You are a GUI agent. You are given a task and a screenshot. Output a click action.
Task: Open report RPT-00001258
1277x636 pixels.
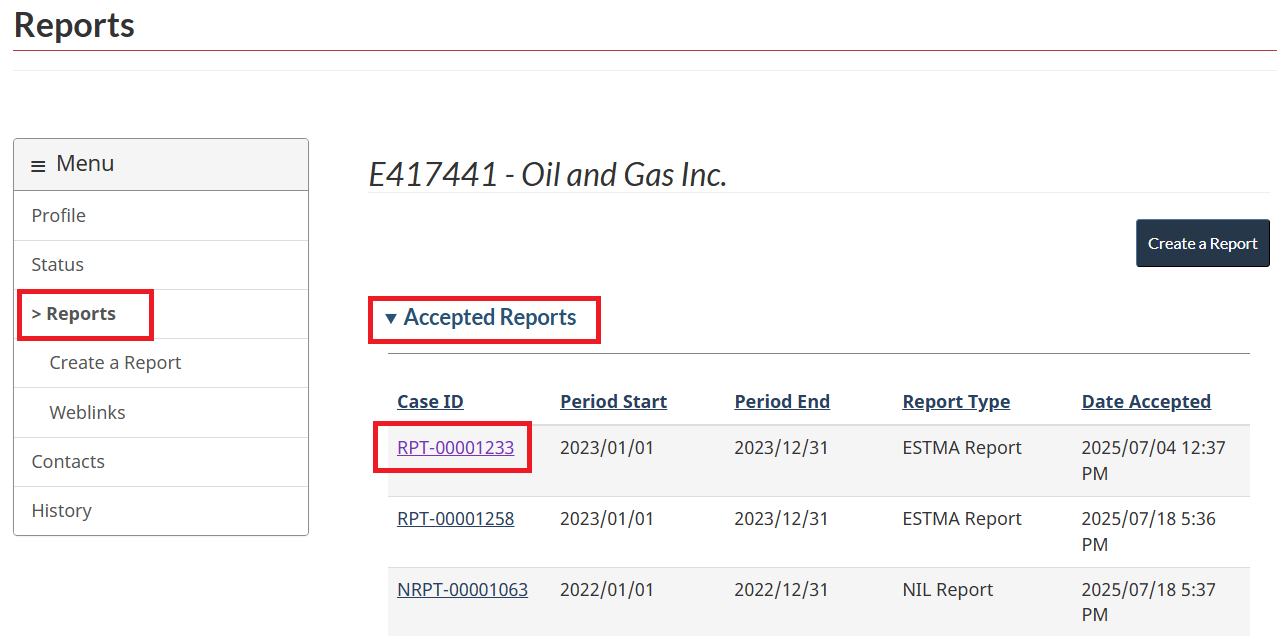[x=455, y=518]
